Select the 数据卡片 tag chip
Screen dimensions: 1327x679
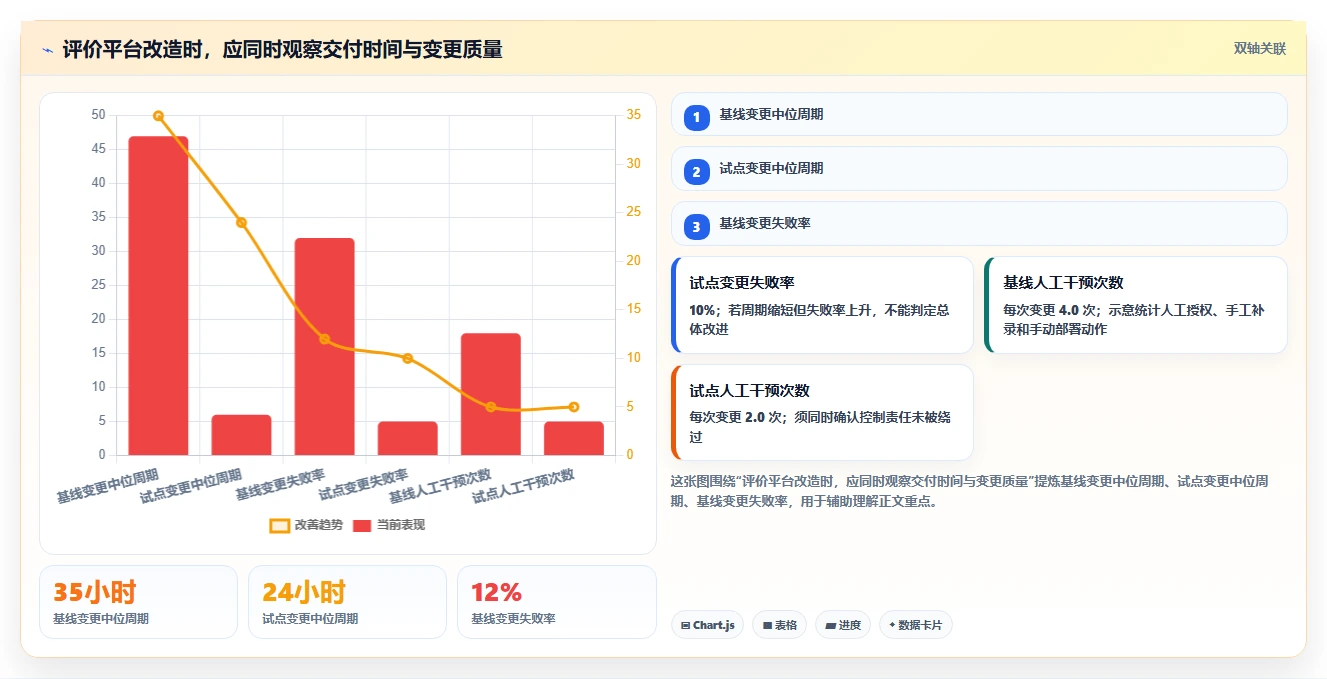[916, 625]
